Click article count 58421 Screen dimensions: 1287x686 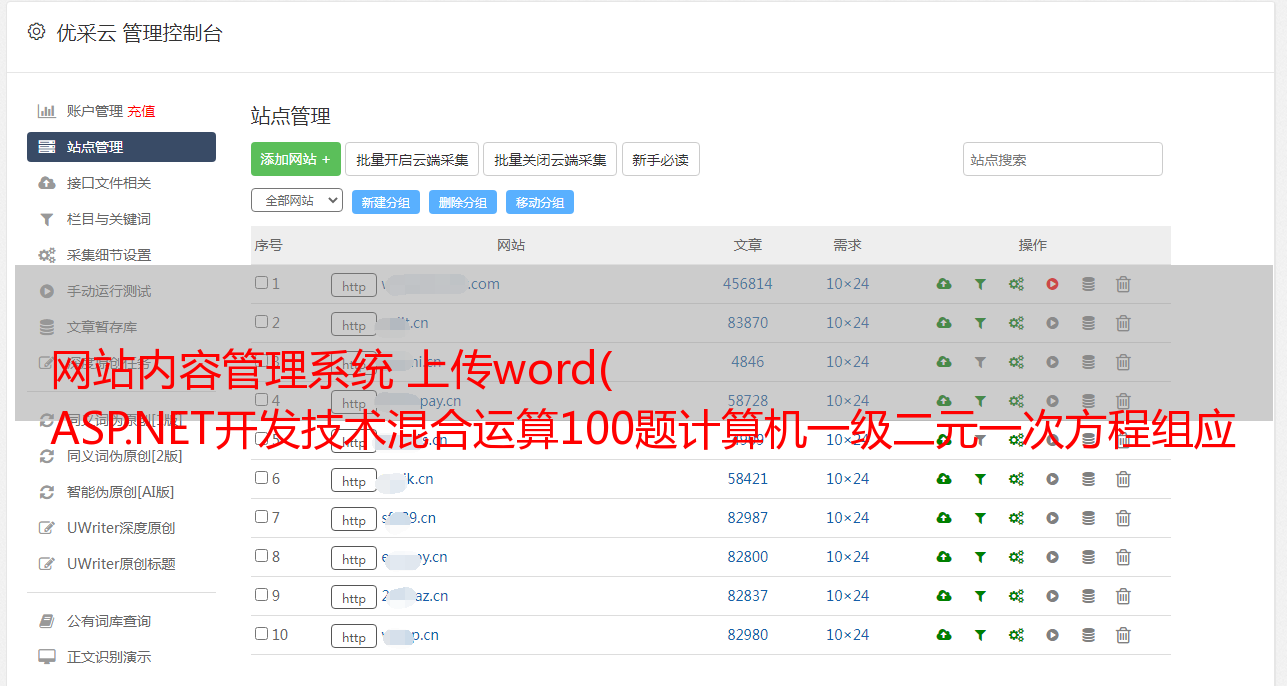(x=748, y=479)
